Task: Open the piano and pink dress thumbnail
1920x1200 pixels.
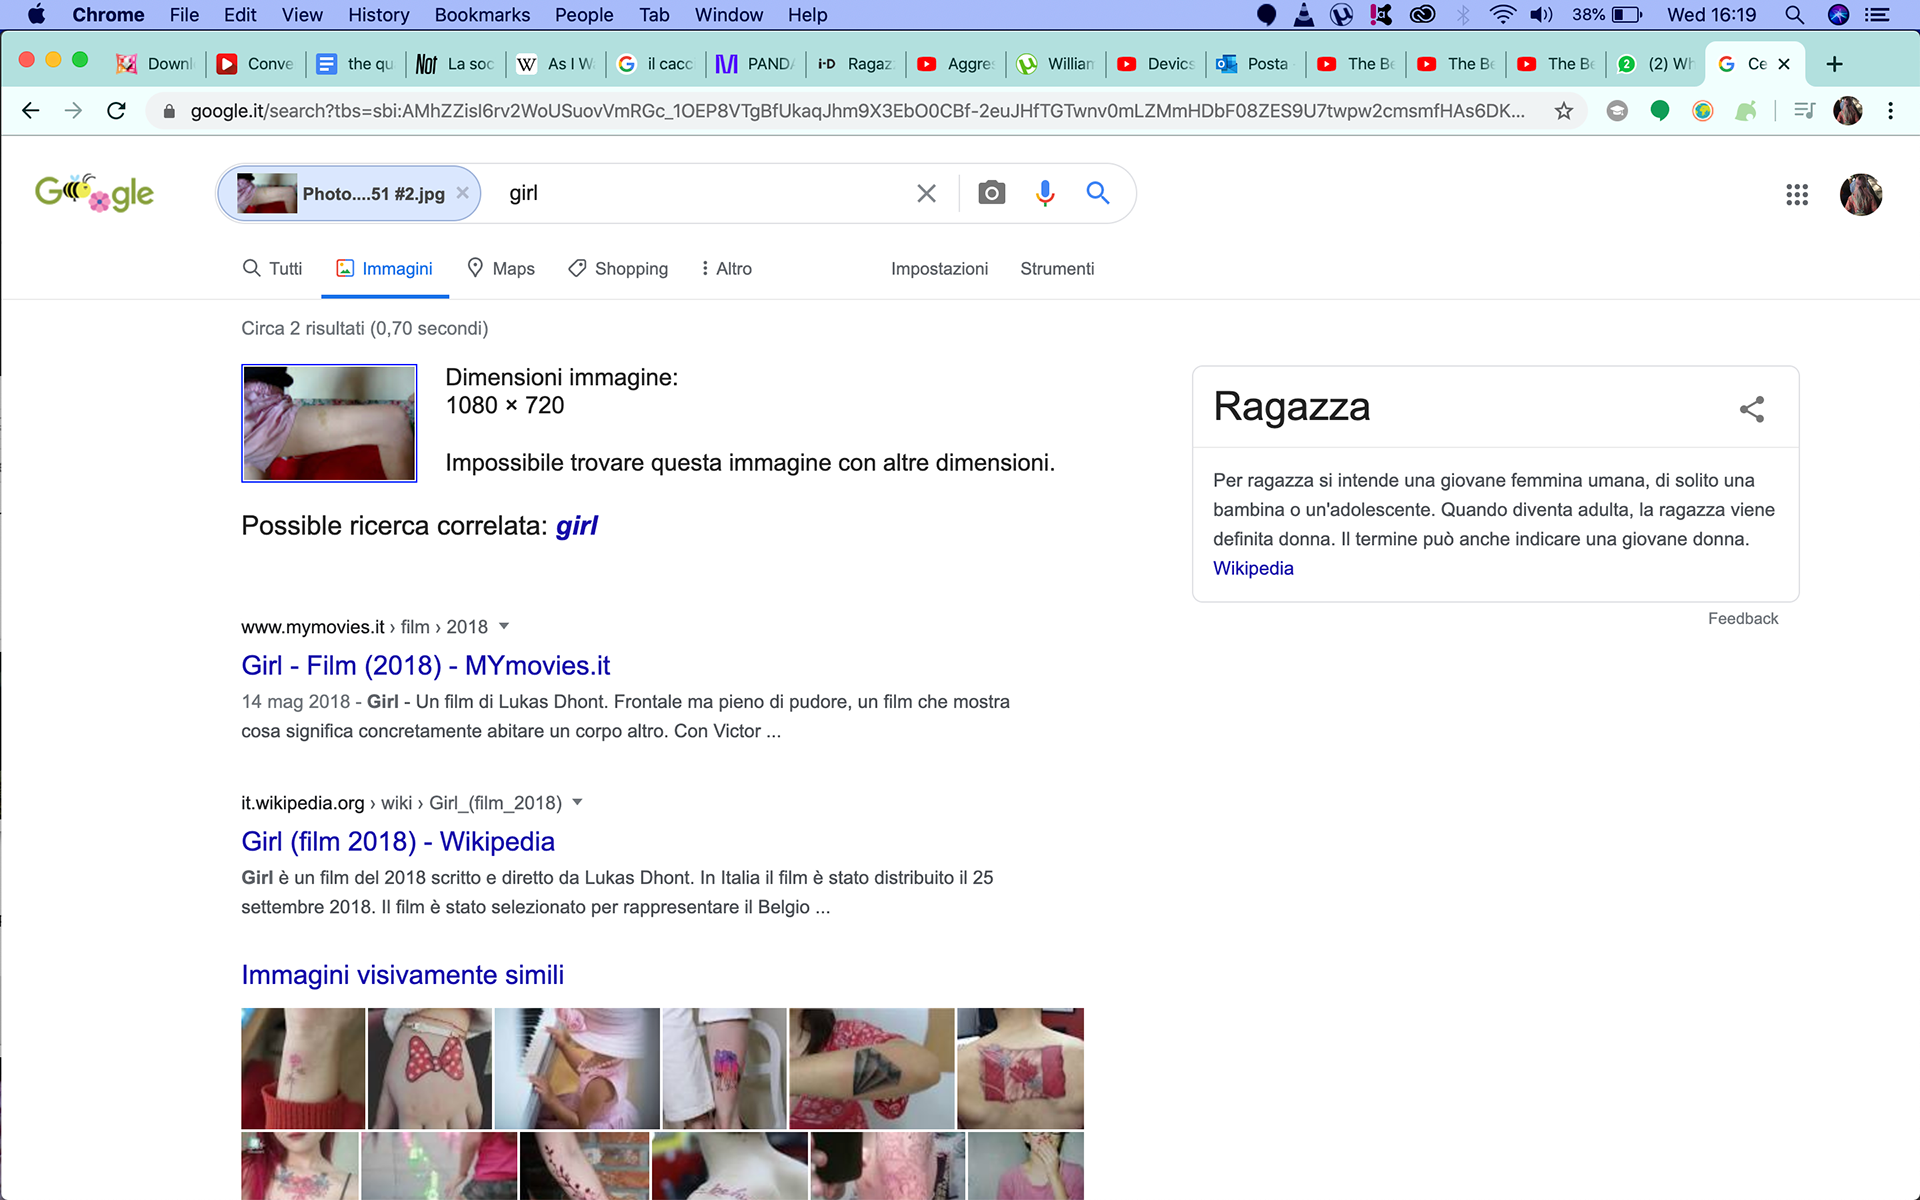Action: tap(577, 1068)
